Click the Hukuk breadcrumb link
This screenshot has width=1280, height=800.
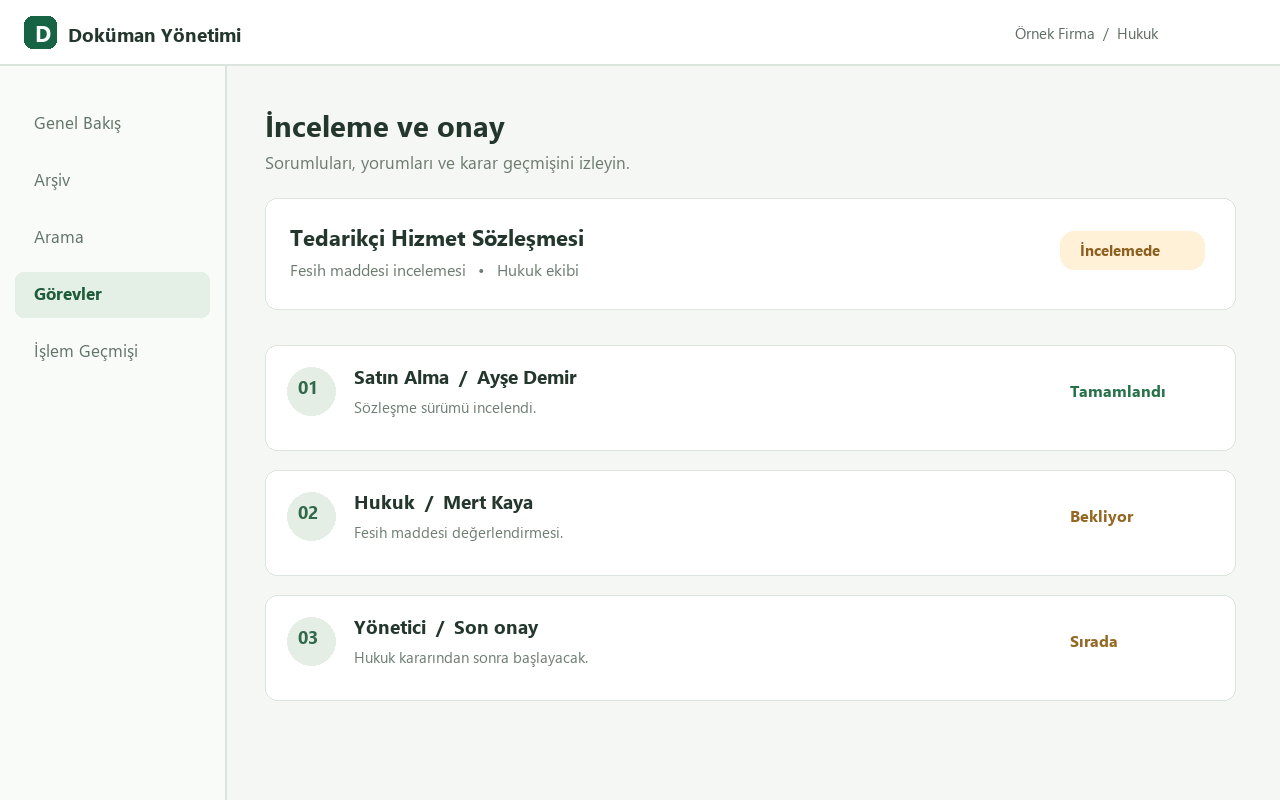[1137, 34]
